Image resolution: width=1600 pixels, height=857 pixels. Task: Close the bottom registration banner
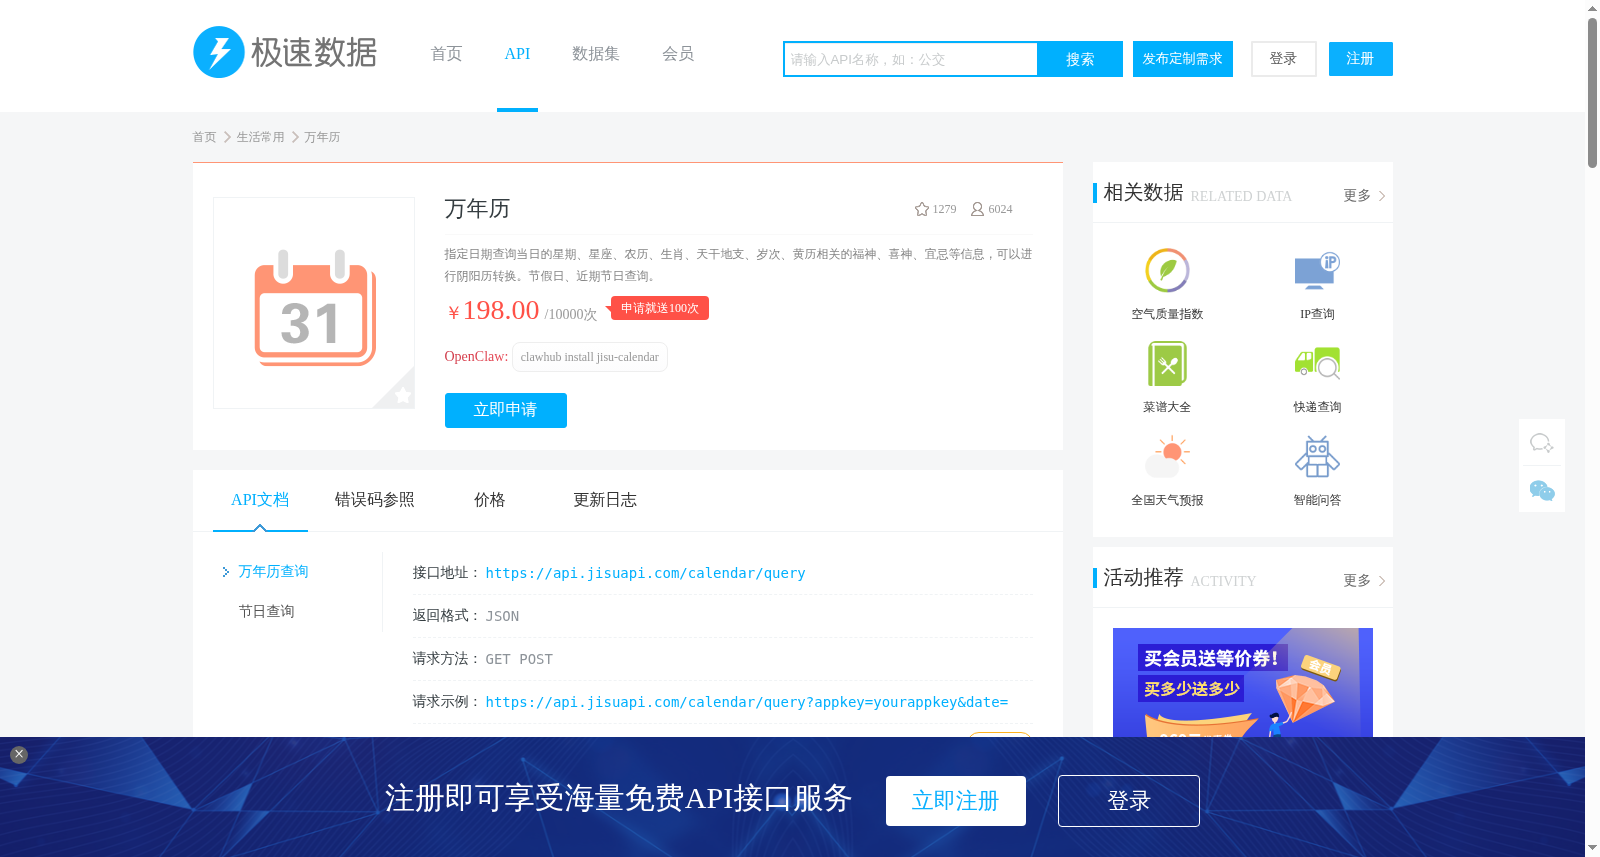(19, 755)
